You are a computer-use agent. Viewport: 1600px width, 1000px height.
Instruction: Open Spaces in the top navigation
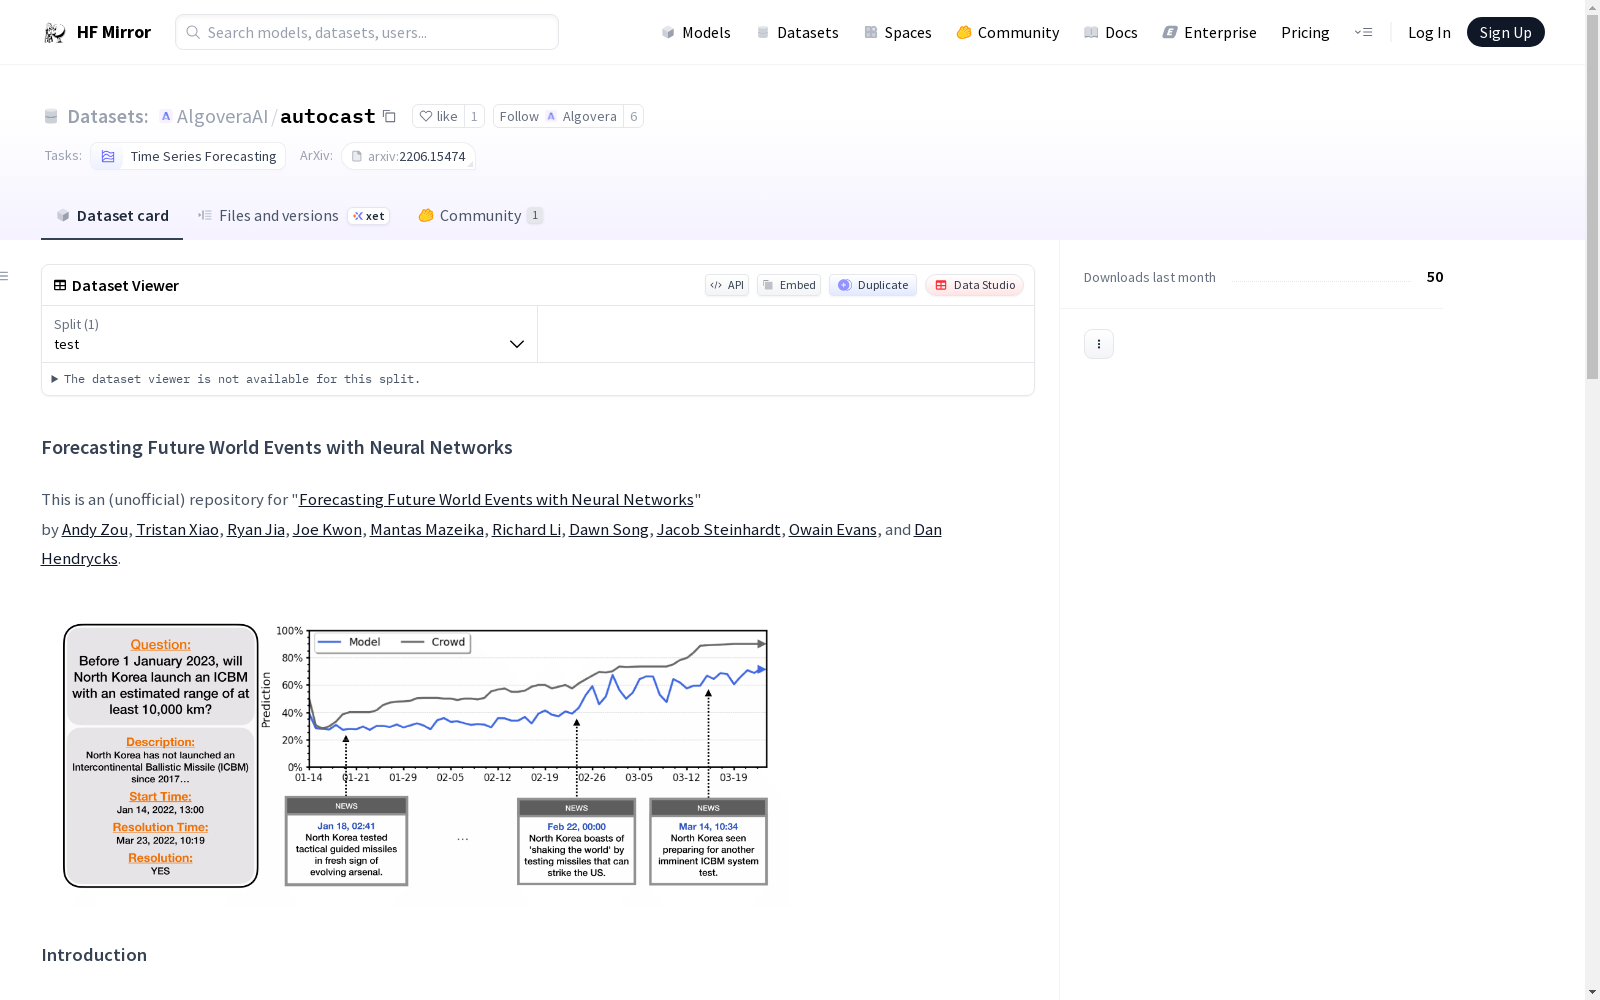tap(898, 32)
